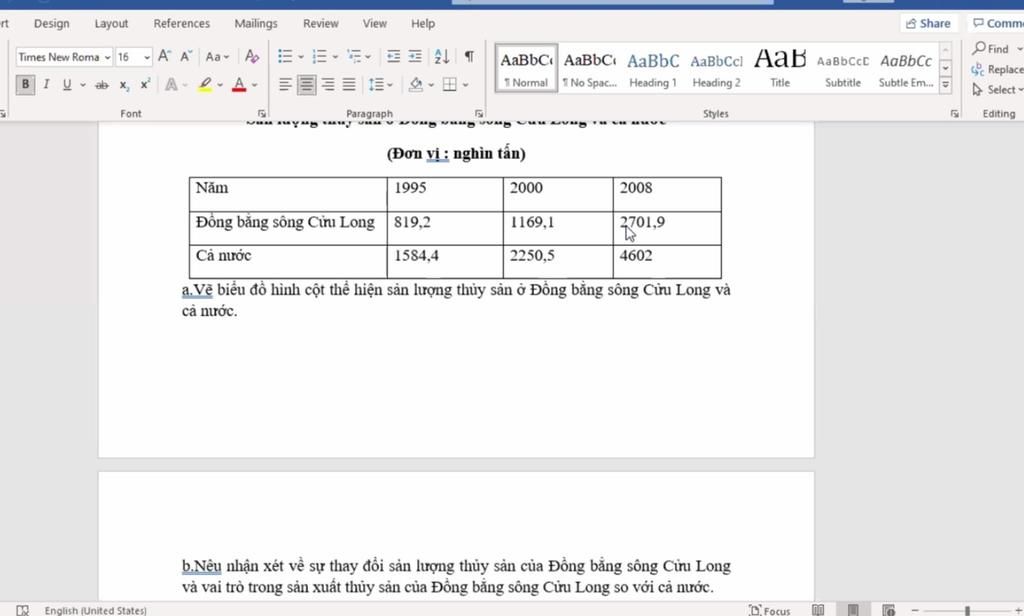
Task: Expand the underline style dropdown arrow
Action: pyautogui.click(x=83, y=85)
